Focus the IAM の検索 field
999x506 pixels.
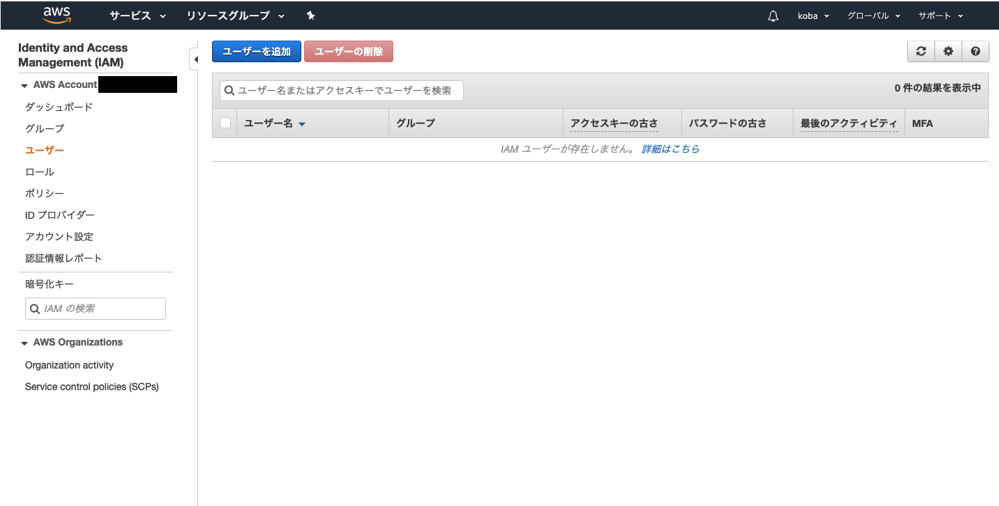tap(95, 308)
